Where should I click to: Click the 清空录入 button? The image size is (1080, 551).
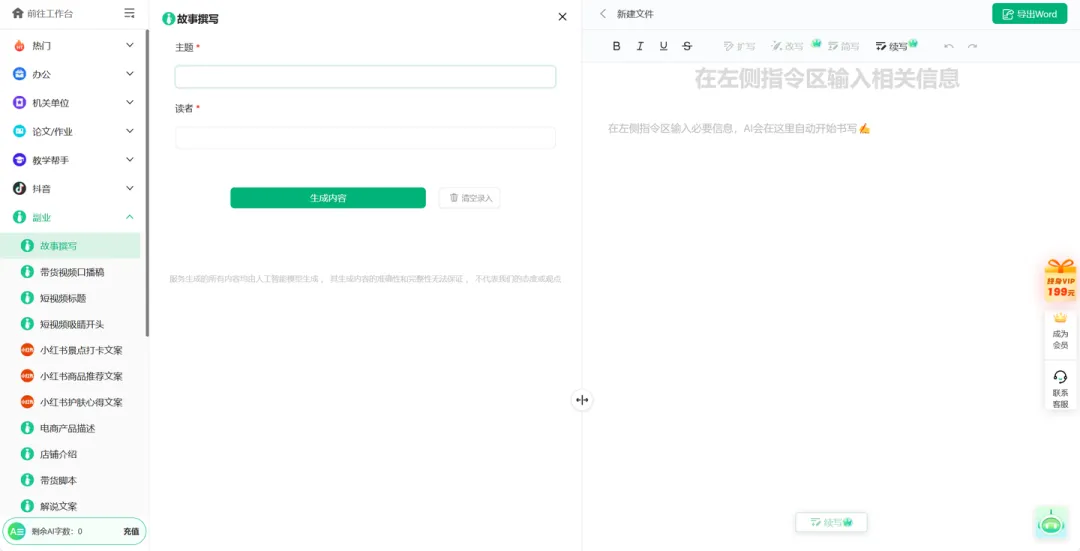pos(470,198)
